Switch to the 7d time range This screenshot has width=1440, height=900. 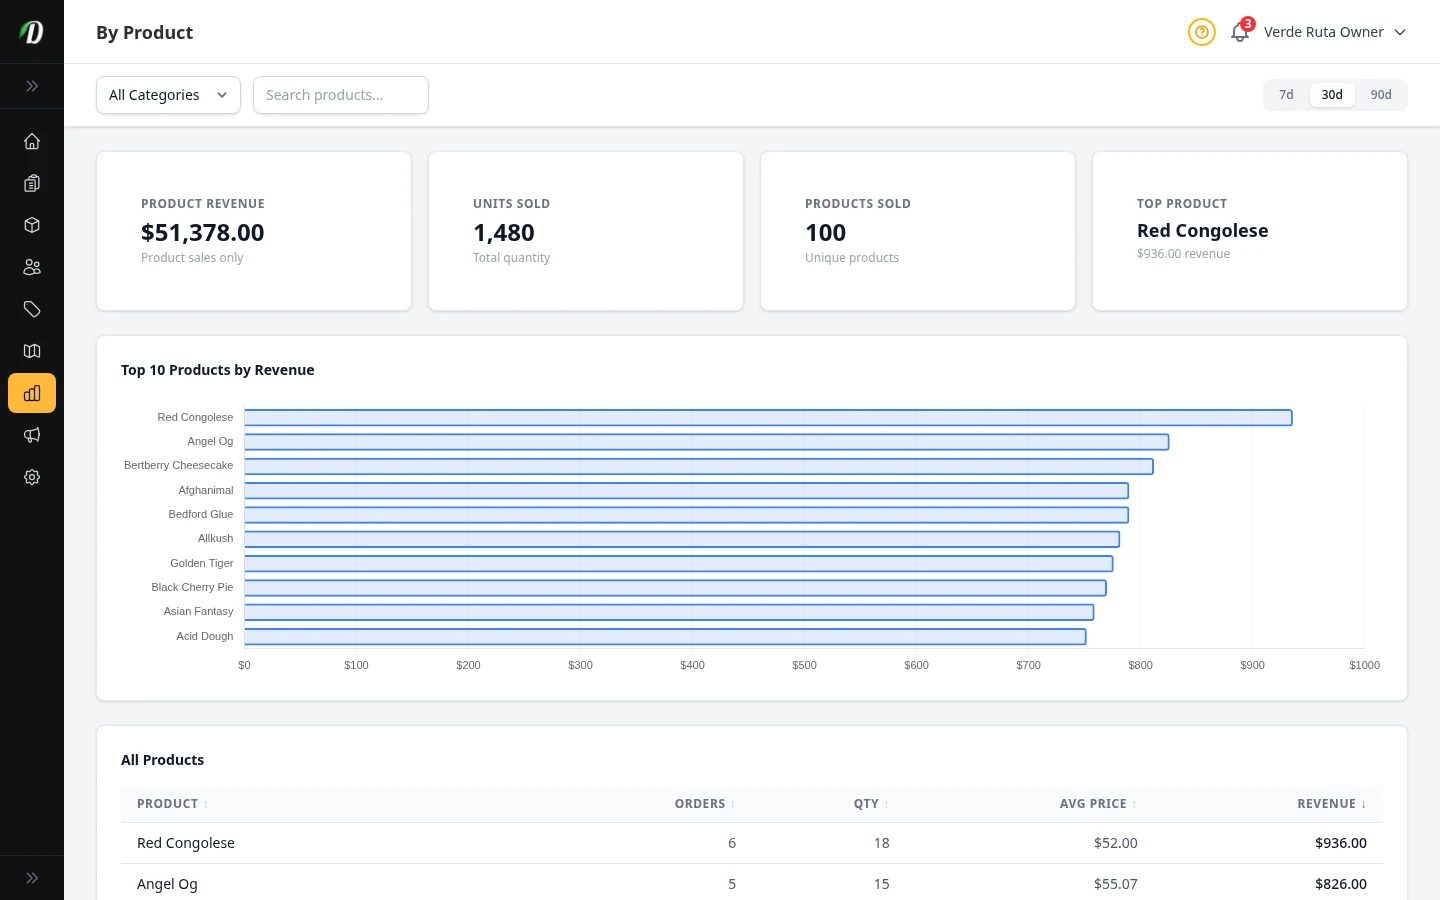coord(1286,95)
